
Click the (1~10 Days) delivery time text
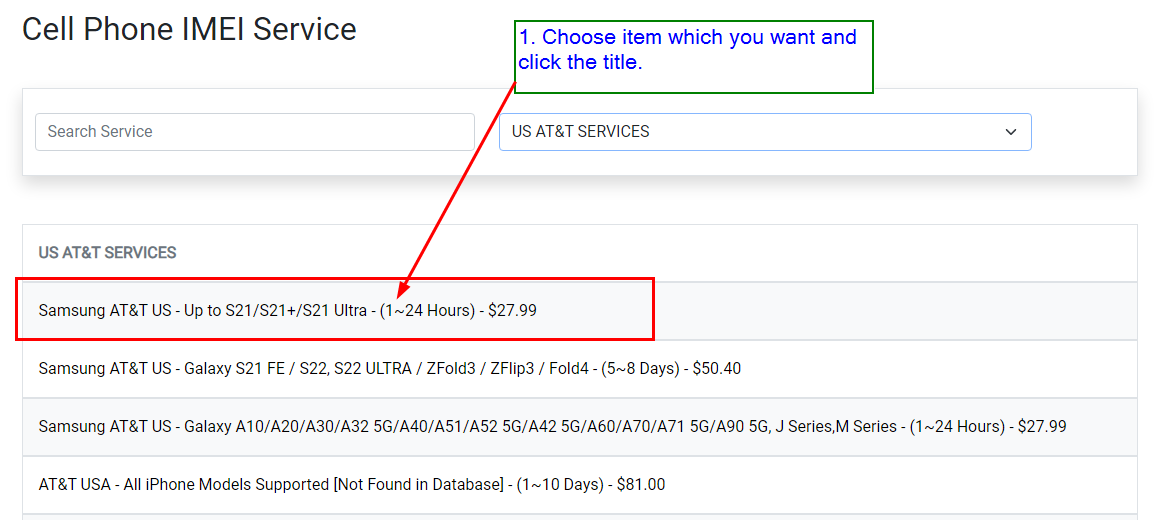[560, 485]
